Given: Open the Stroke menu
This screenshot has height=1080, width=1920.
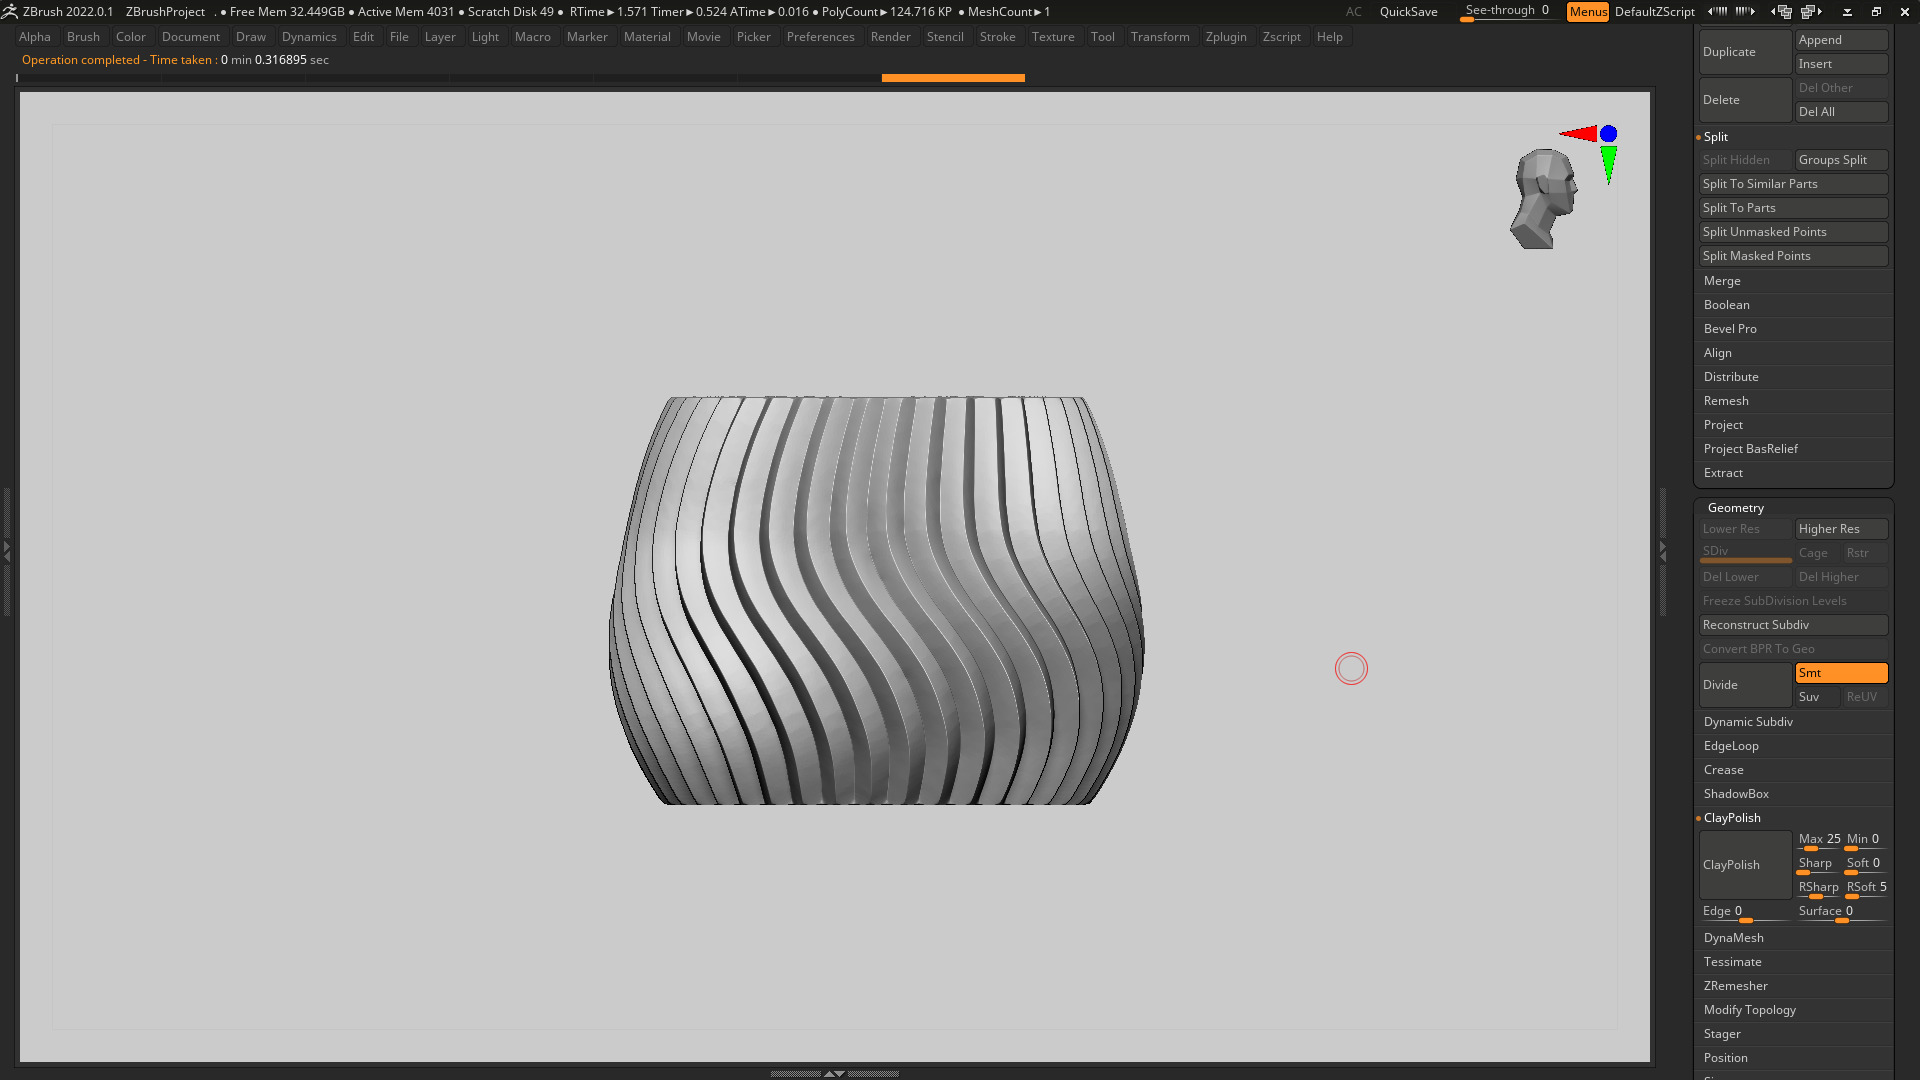Looking at the screenshot, I should 997,37.
